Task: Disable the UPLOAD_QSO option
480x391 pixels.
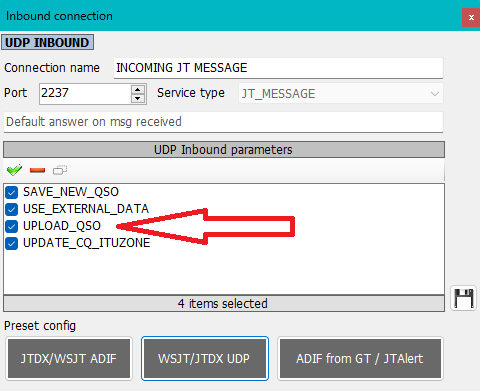Action: click(12, 226)
